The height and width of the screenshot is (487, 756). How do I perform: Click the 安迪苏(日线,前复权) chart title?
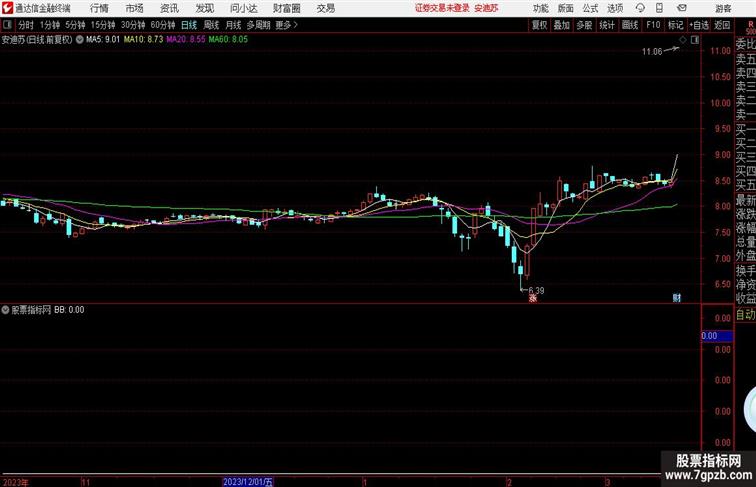(37, 40)
